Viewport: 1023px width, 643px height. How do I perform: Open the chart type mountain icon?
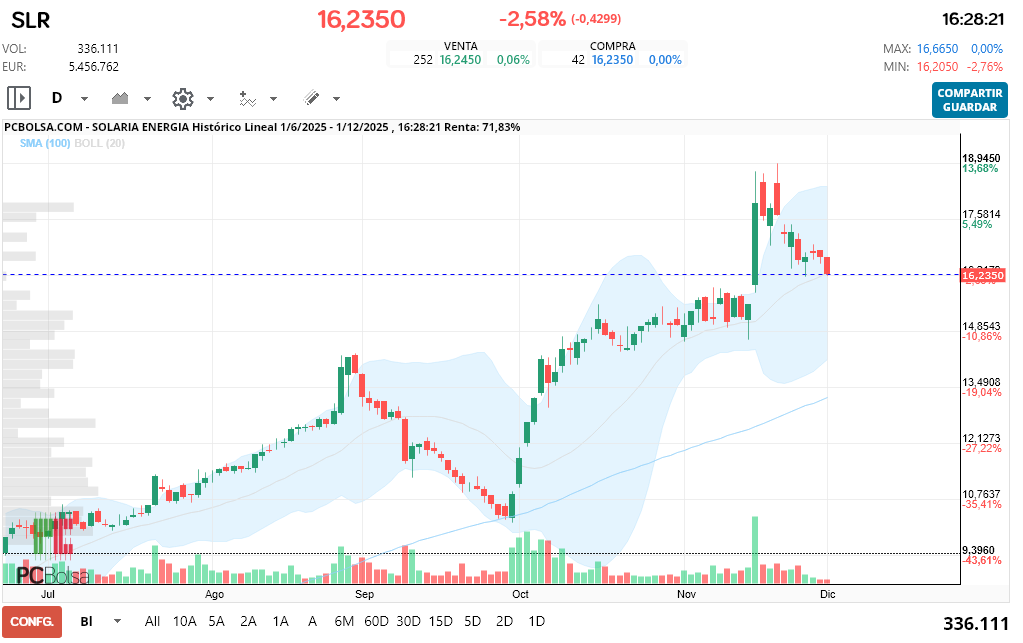[x=121, y=98]
